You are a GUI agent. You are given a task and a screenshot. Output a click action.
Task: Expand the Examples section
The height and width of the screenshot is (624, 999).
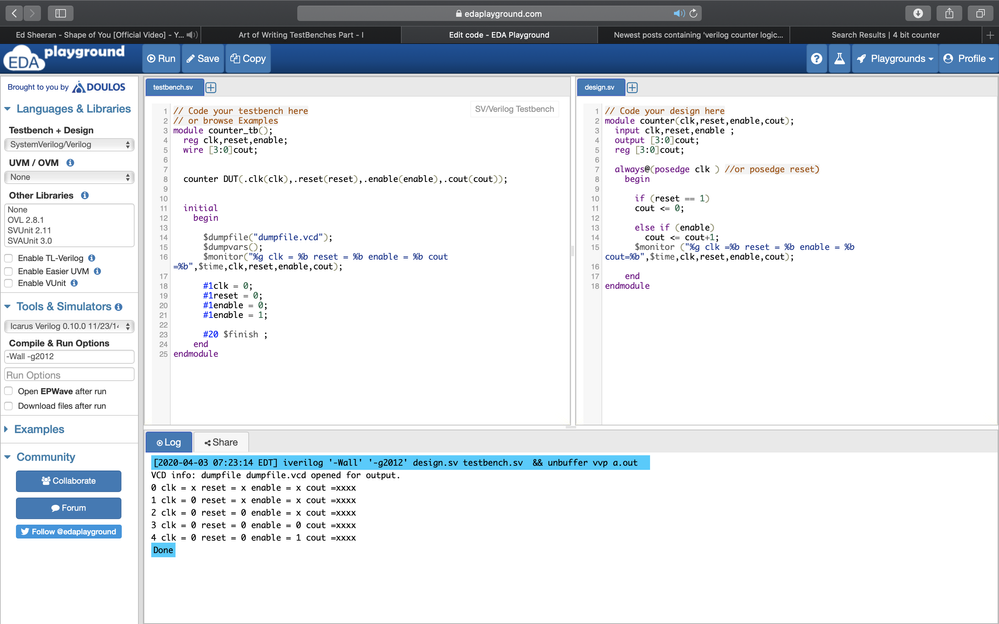pyautogui.click(x=39, y=429)
